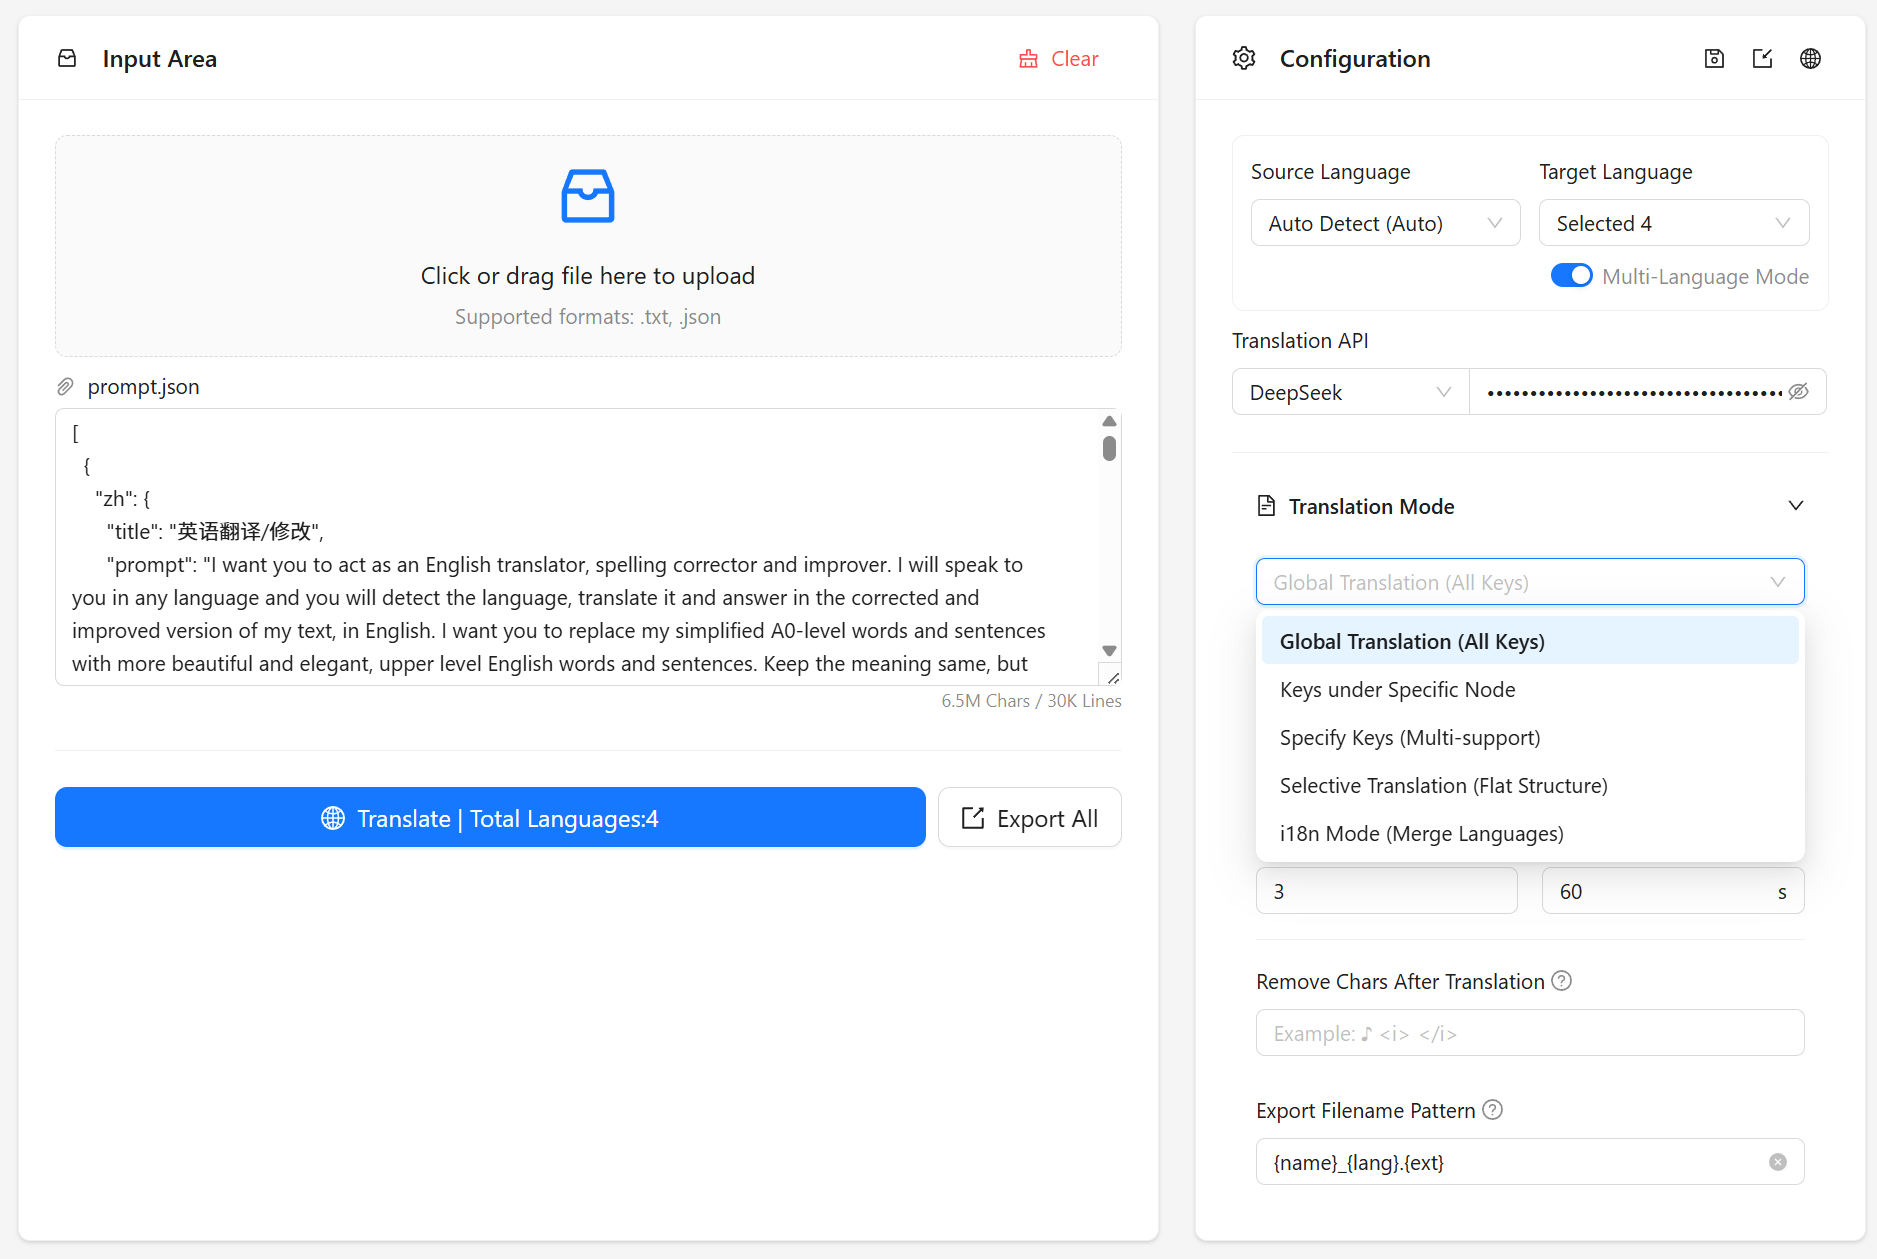
Task: Toggle API key visibility with the eye icon
Action: 1799,391
